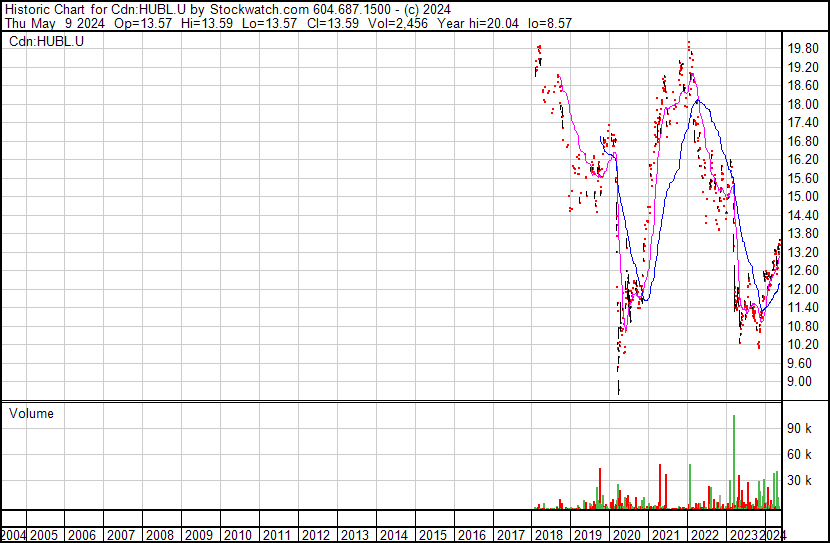Screen dimensions: 830x543
Task: Click the 2012 year marker on axis
Action: pyautogui.click(x=316, y=535)
